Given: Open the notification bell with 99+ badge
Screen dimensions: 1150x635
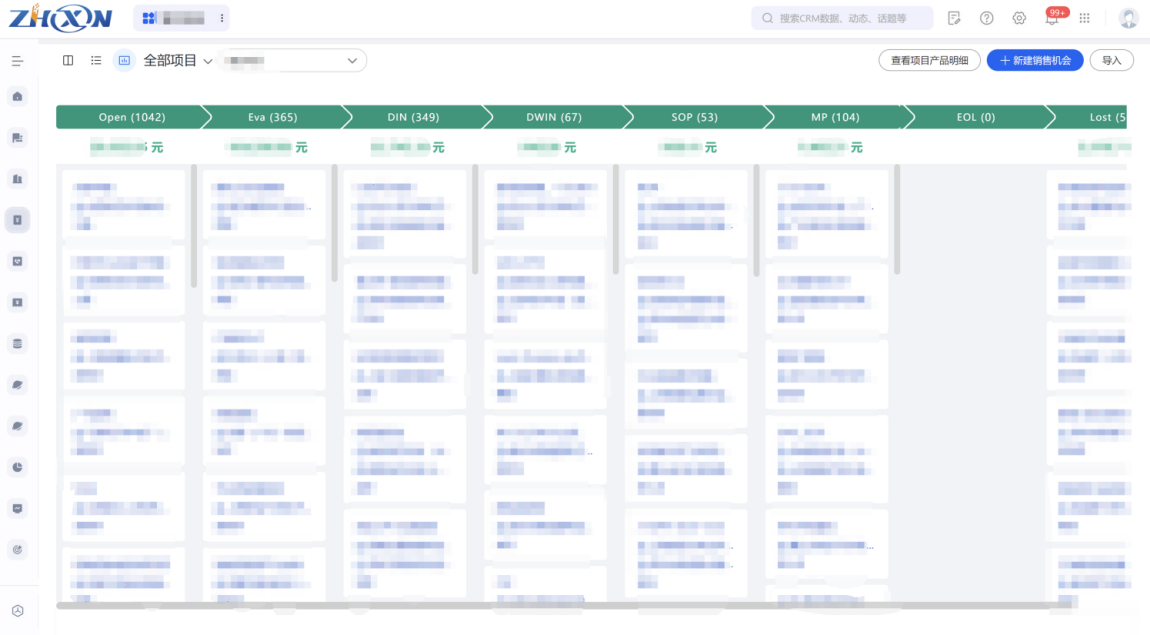Looking at the screenshot, I should point(1052,18).
